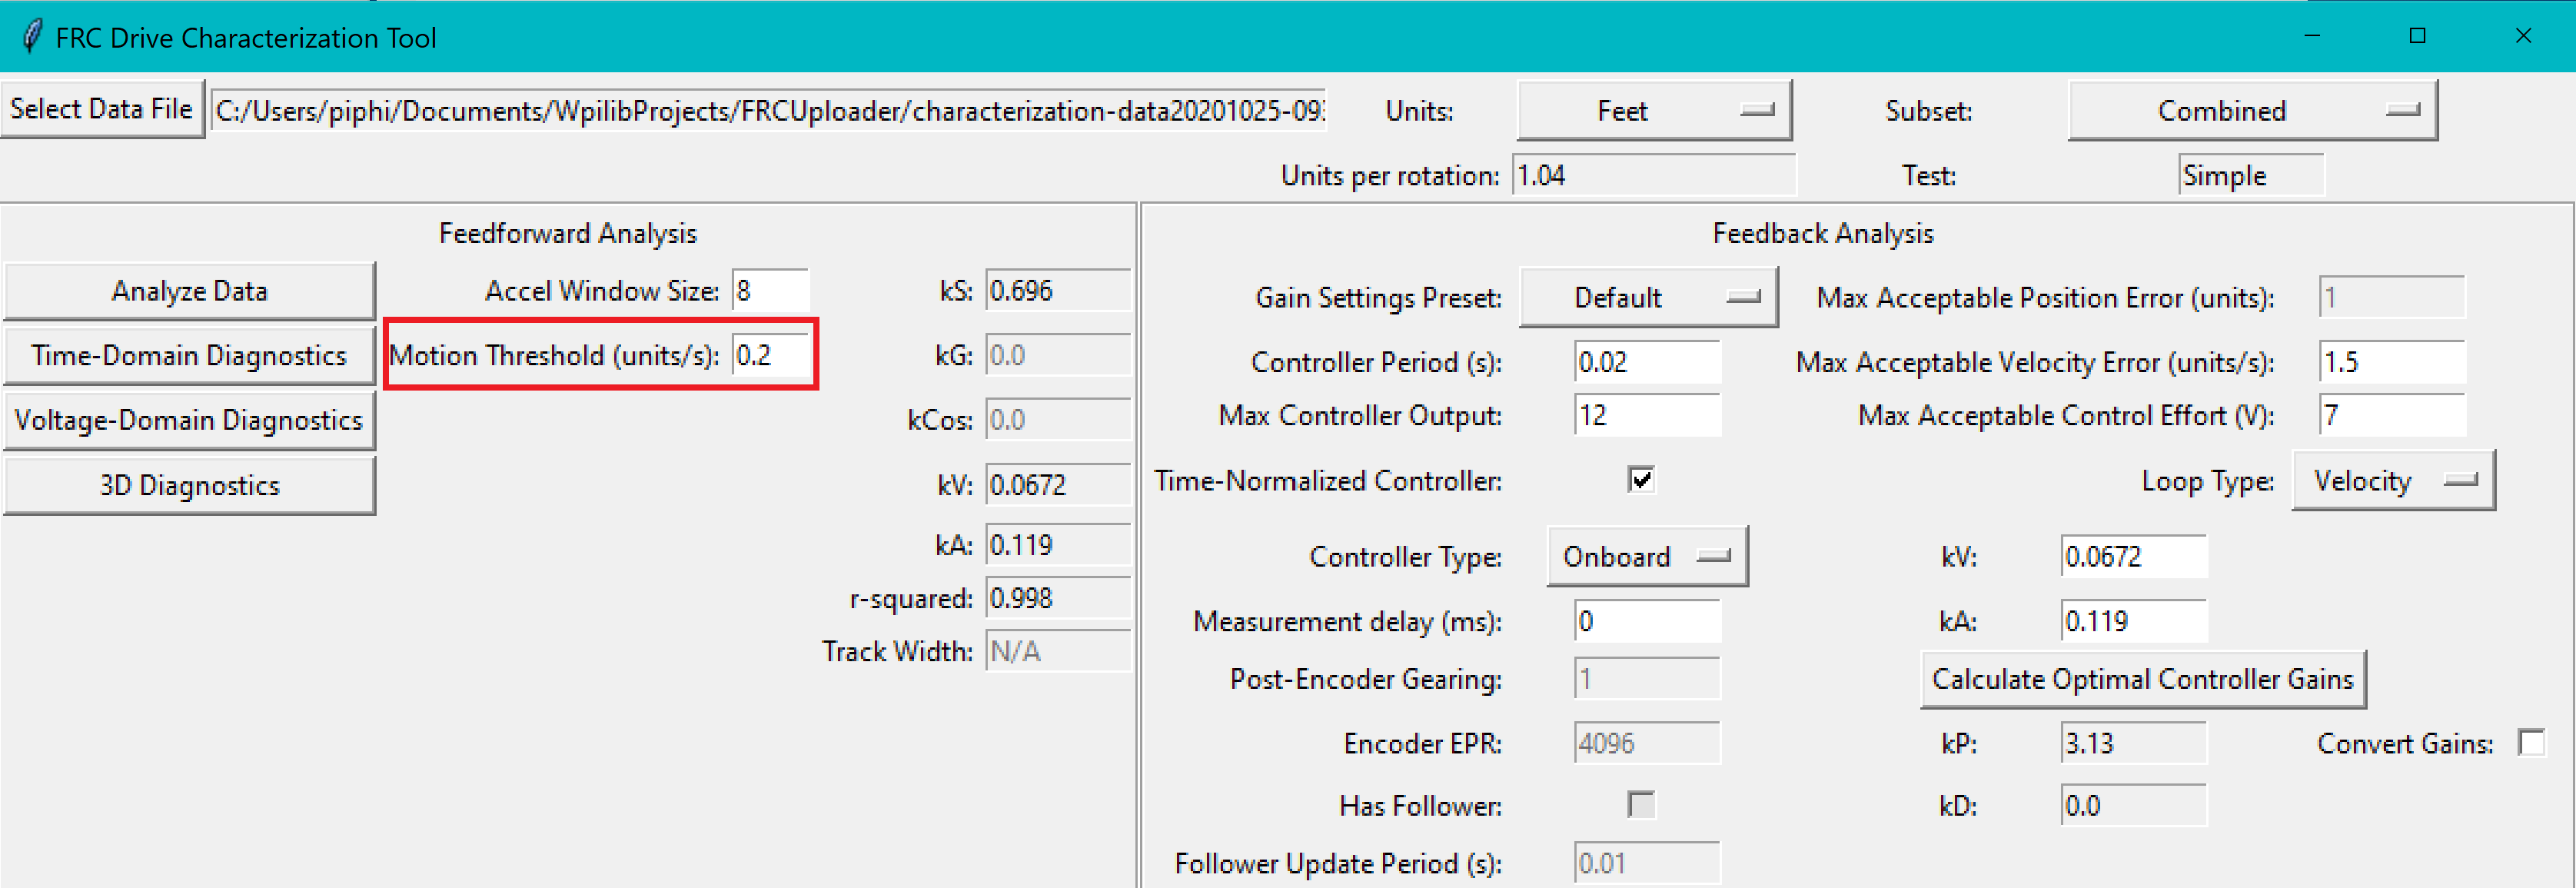This screenshot has height=888, width=2576.
Task: Click the Test field showing Simple
Action: (2251, 176)
